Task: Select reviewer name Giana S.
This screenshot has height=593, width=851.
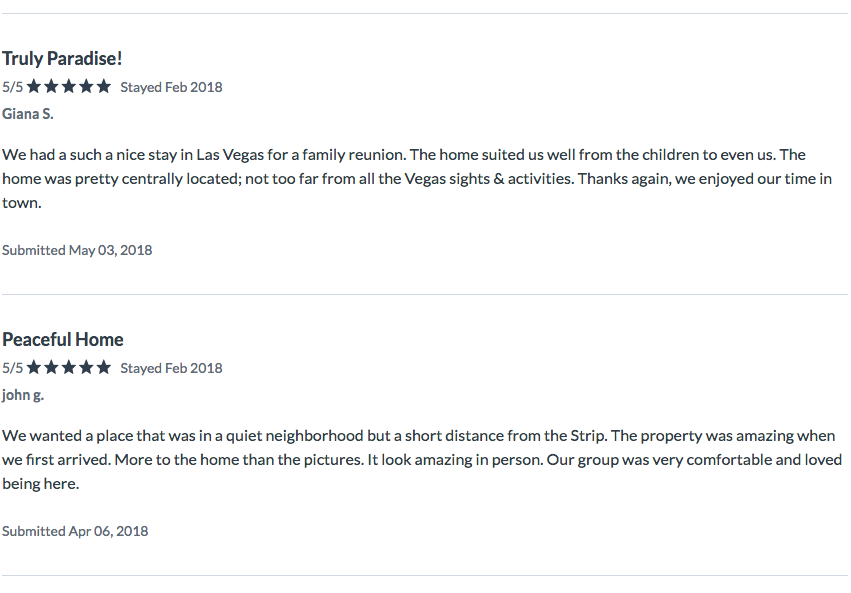Action: (x=28, y=114)
